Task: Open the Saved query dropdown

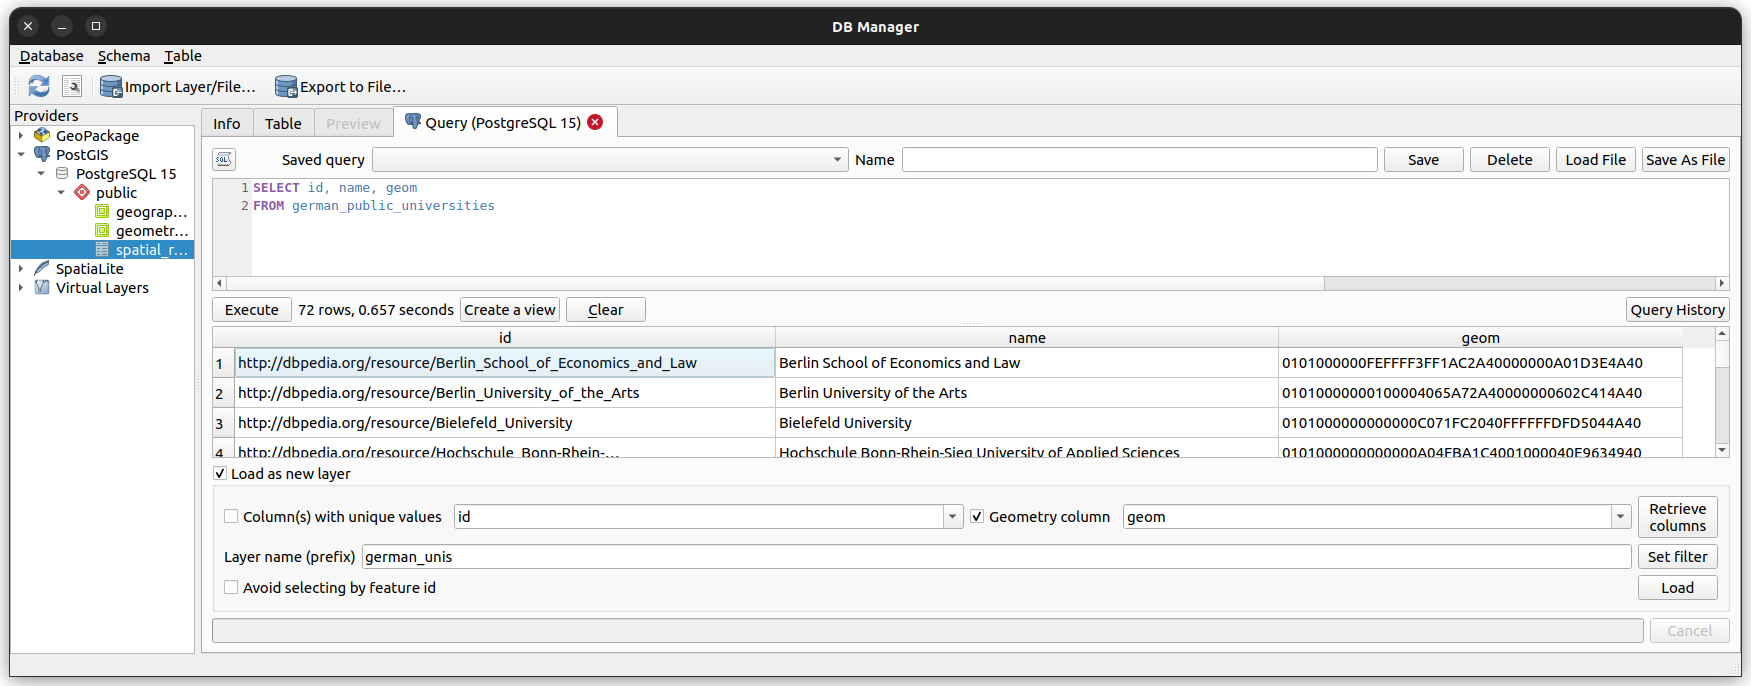Action: coord(836,160)
